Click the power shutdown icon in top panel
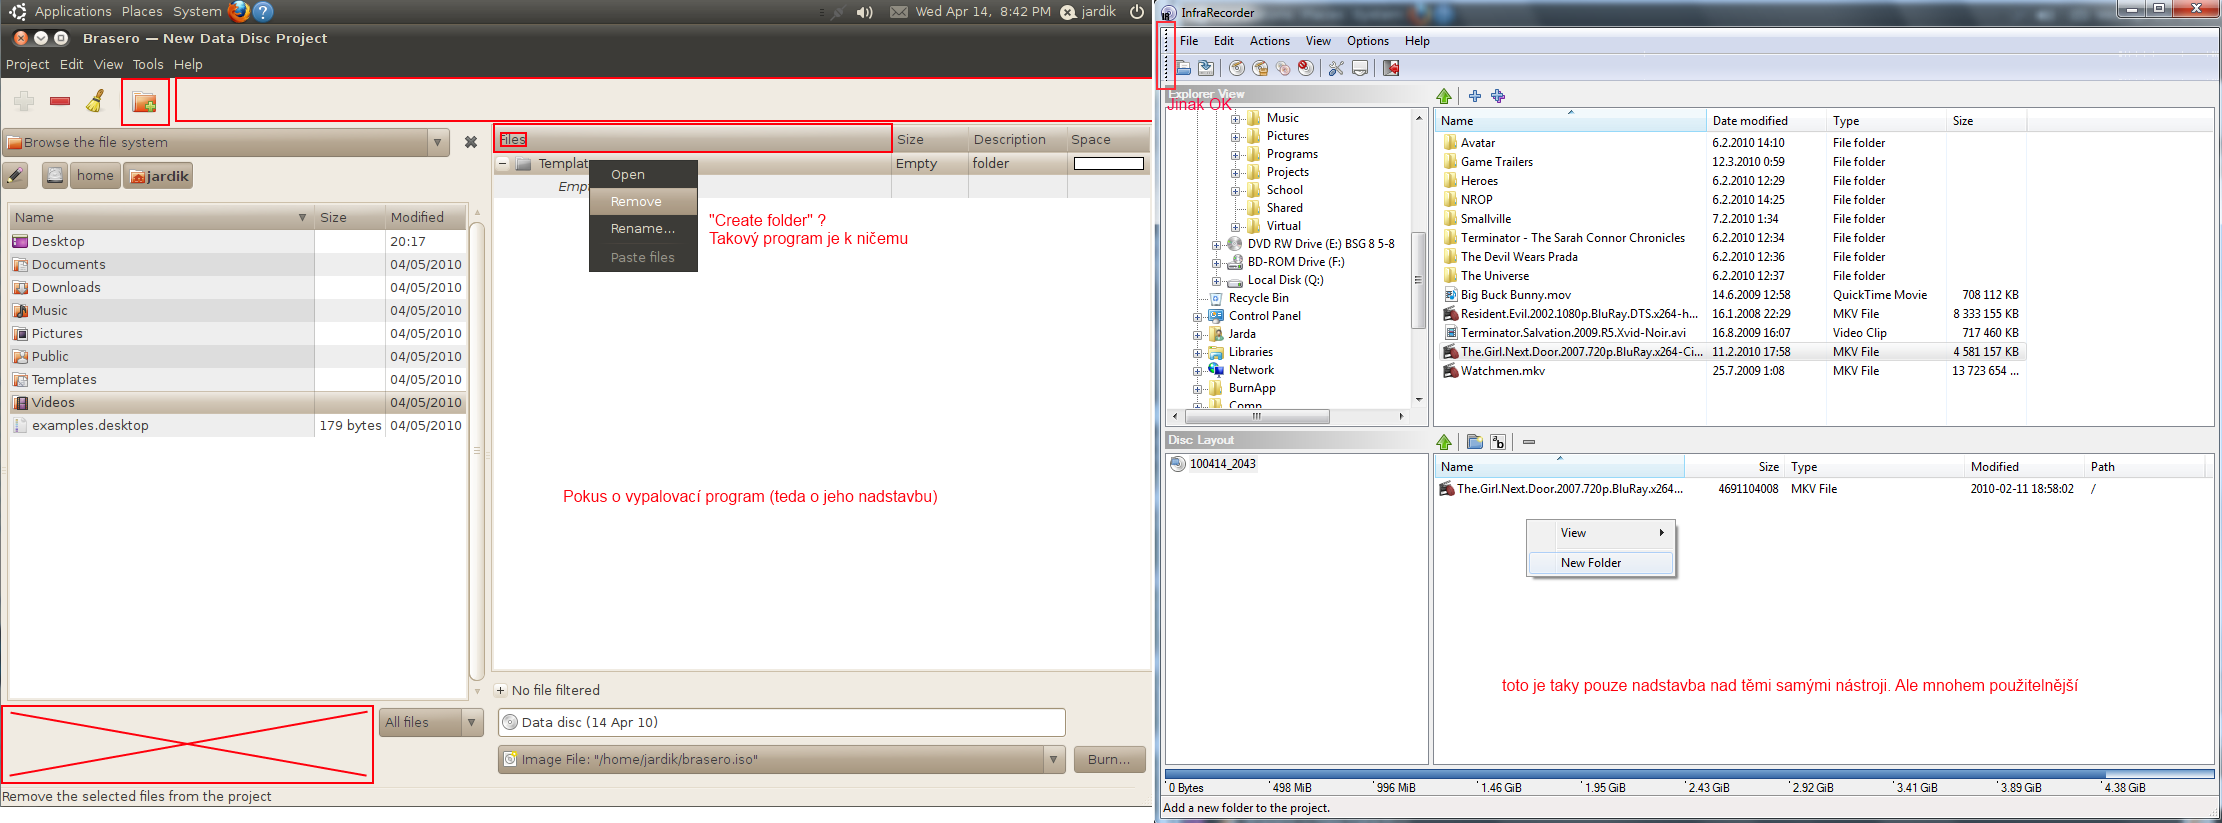Screen dimensions: 2222x823 click(x=1137, y=12)
